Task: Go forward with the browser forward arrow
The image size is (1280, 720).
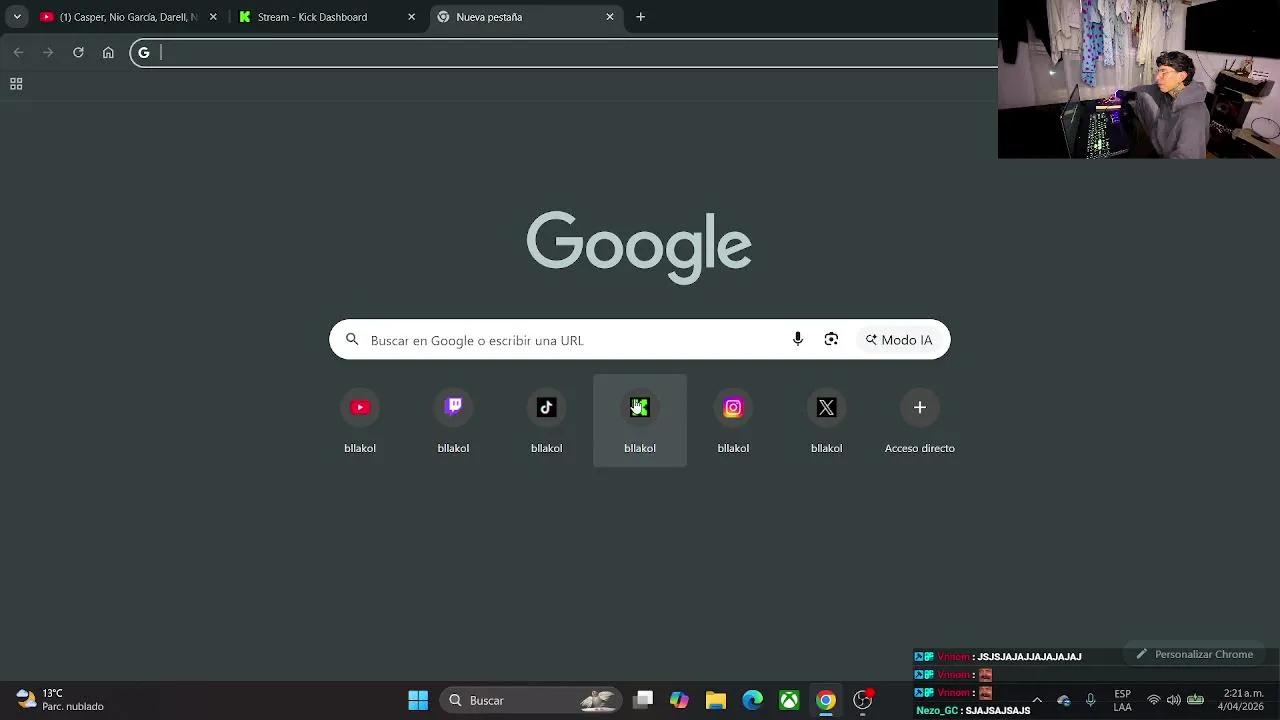Action: click(48, 53)
